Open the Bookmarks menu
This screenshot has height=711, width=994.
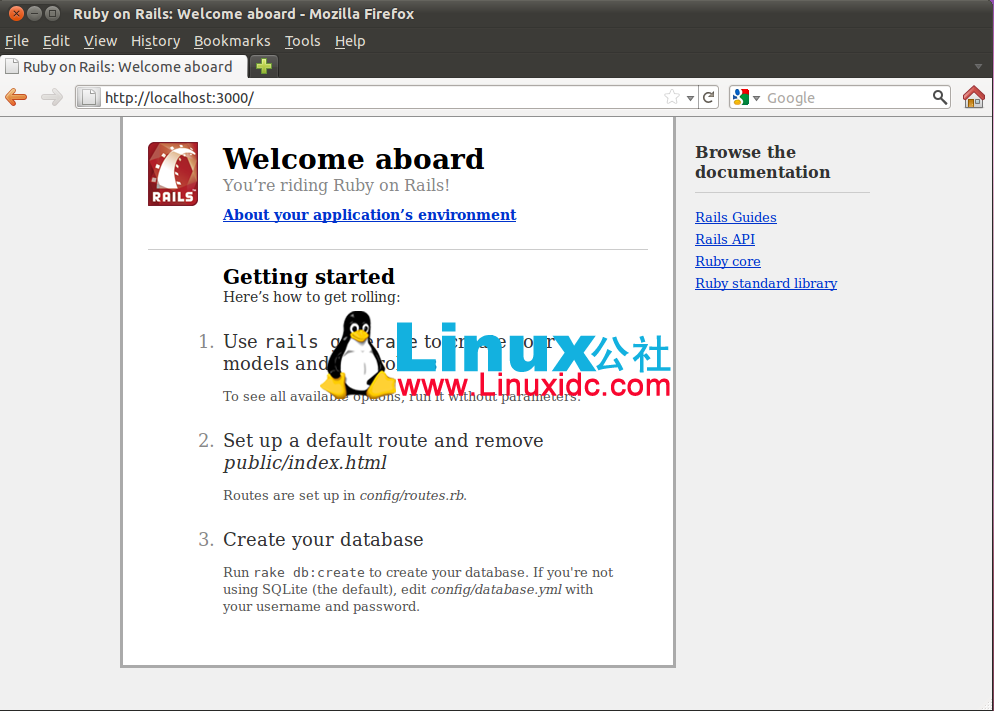232,41
